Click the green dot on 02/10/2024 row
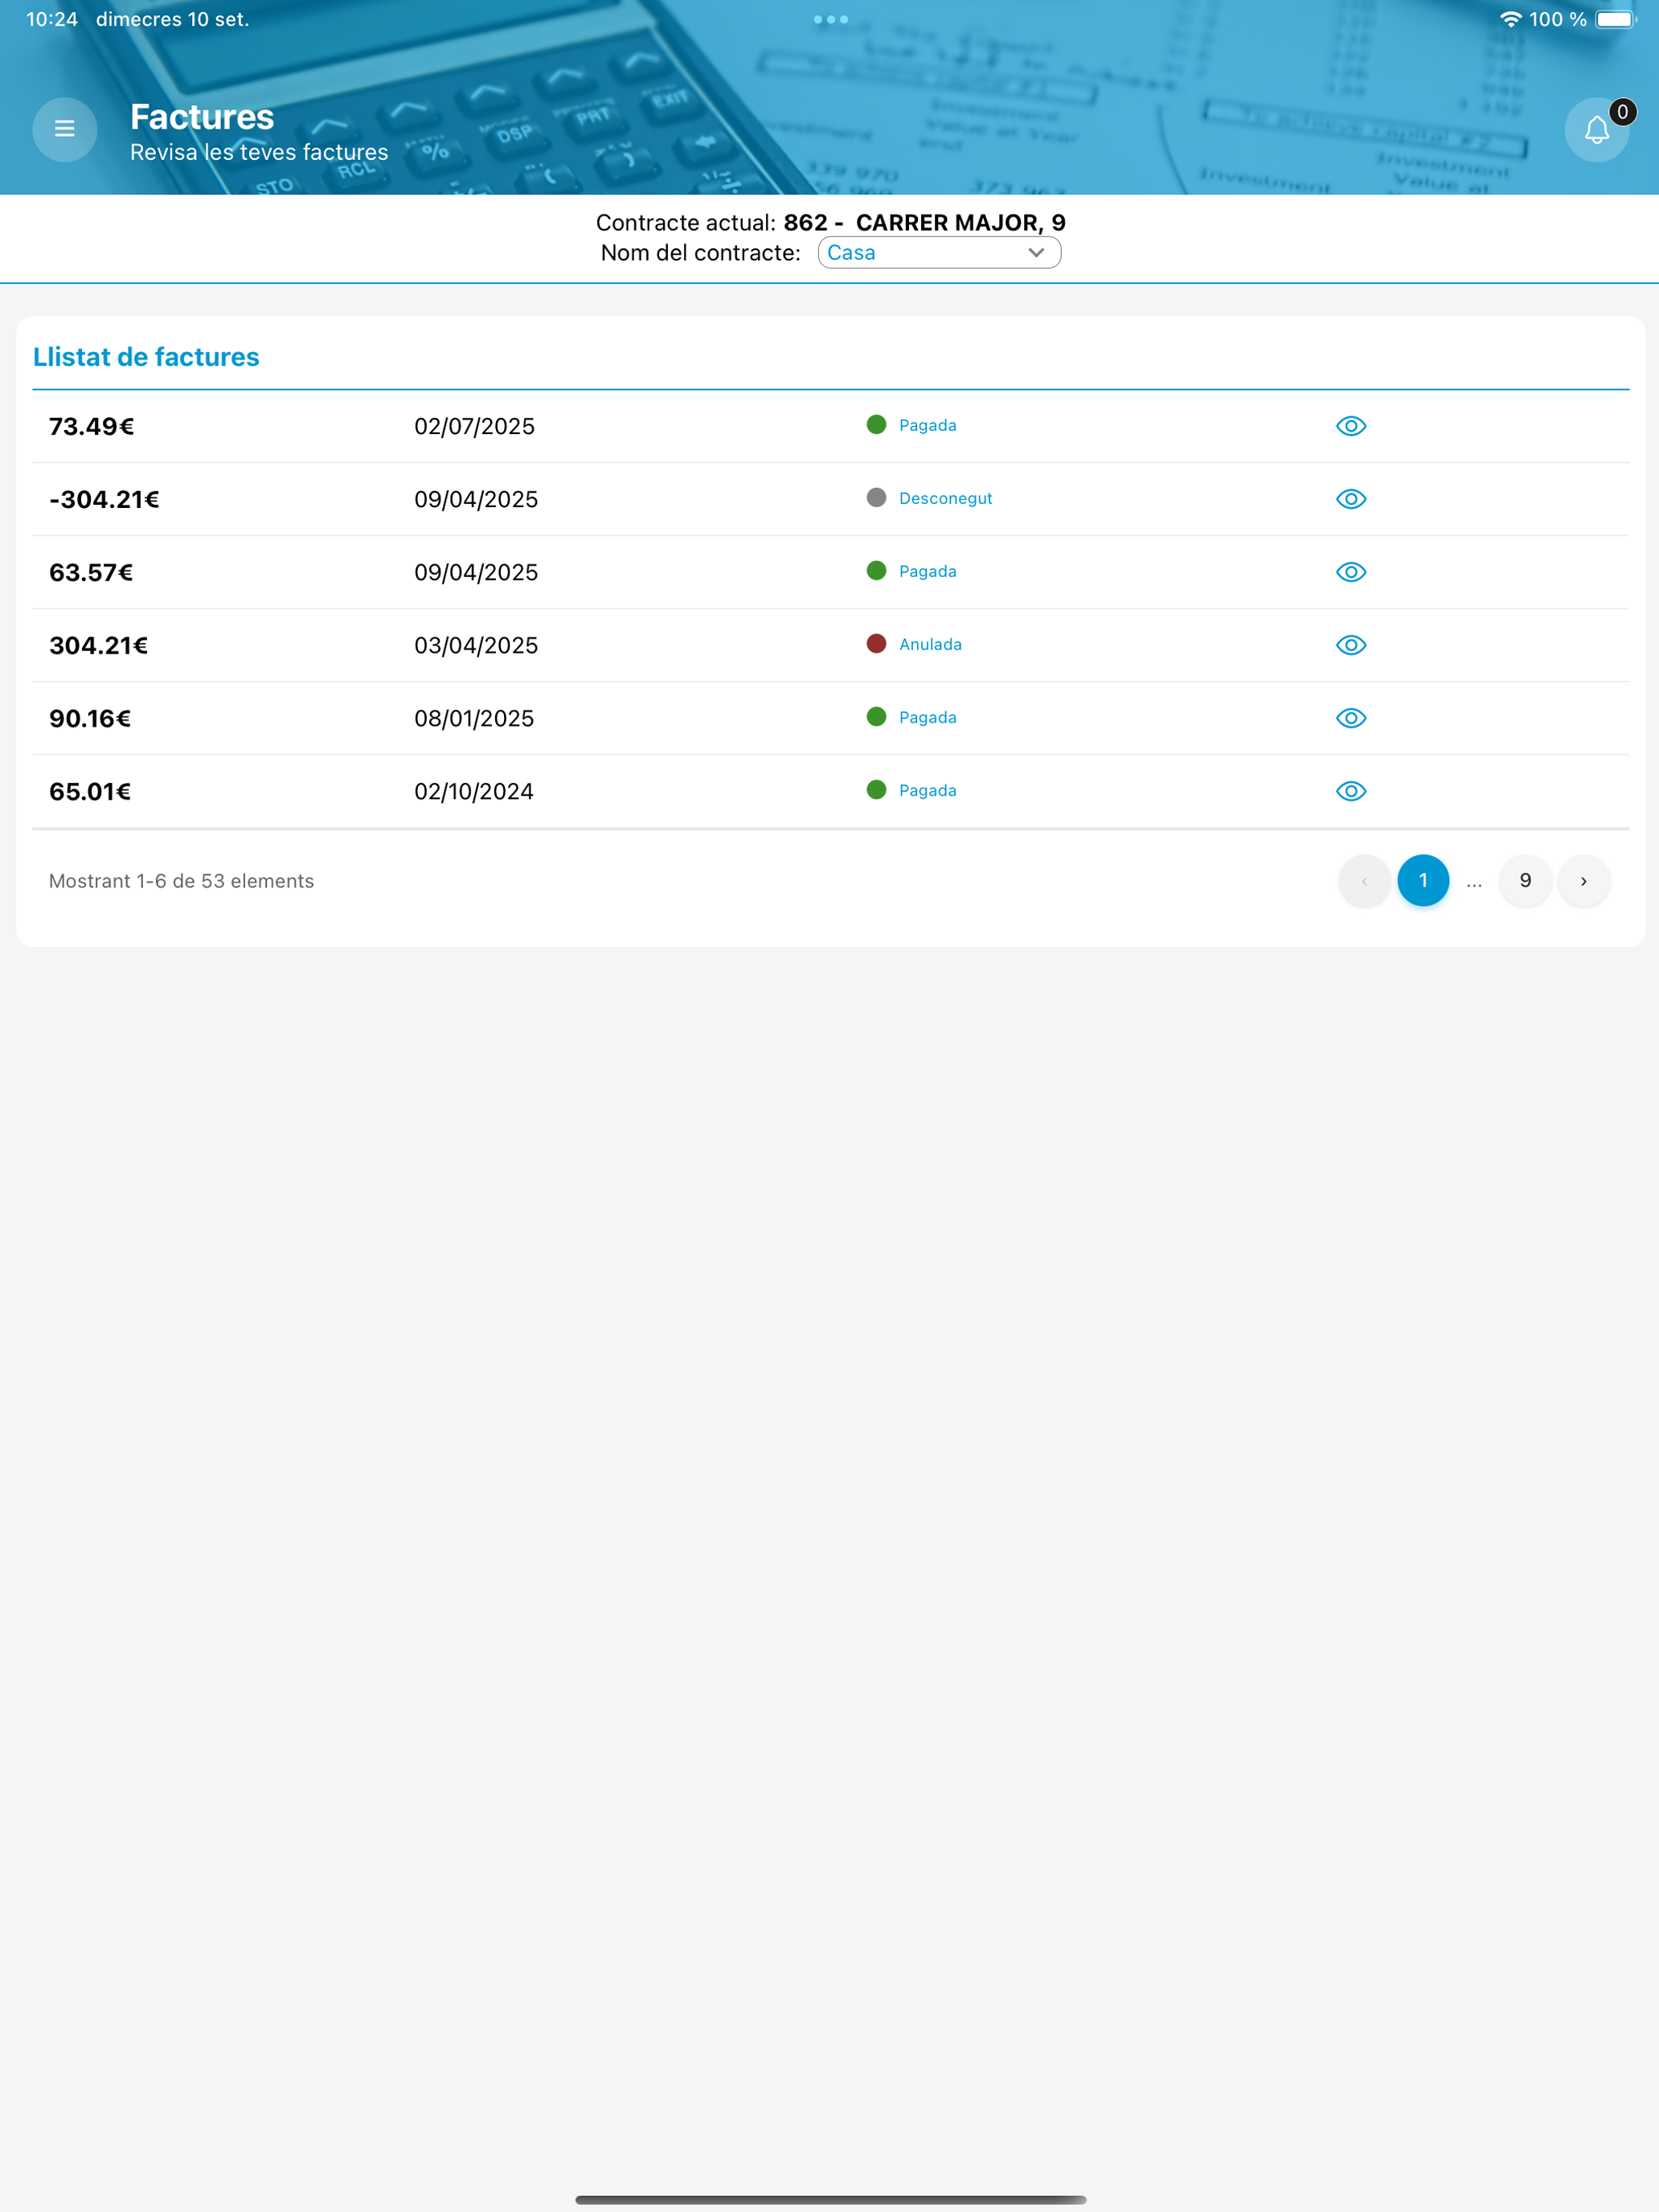 876,790
